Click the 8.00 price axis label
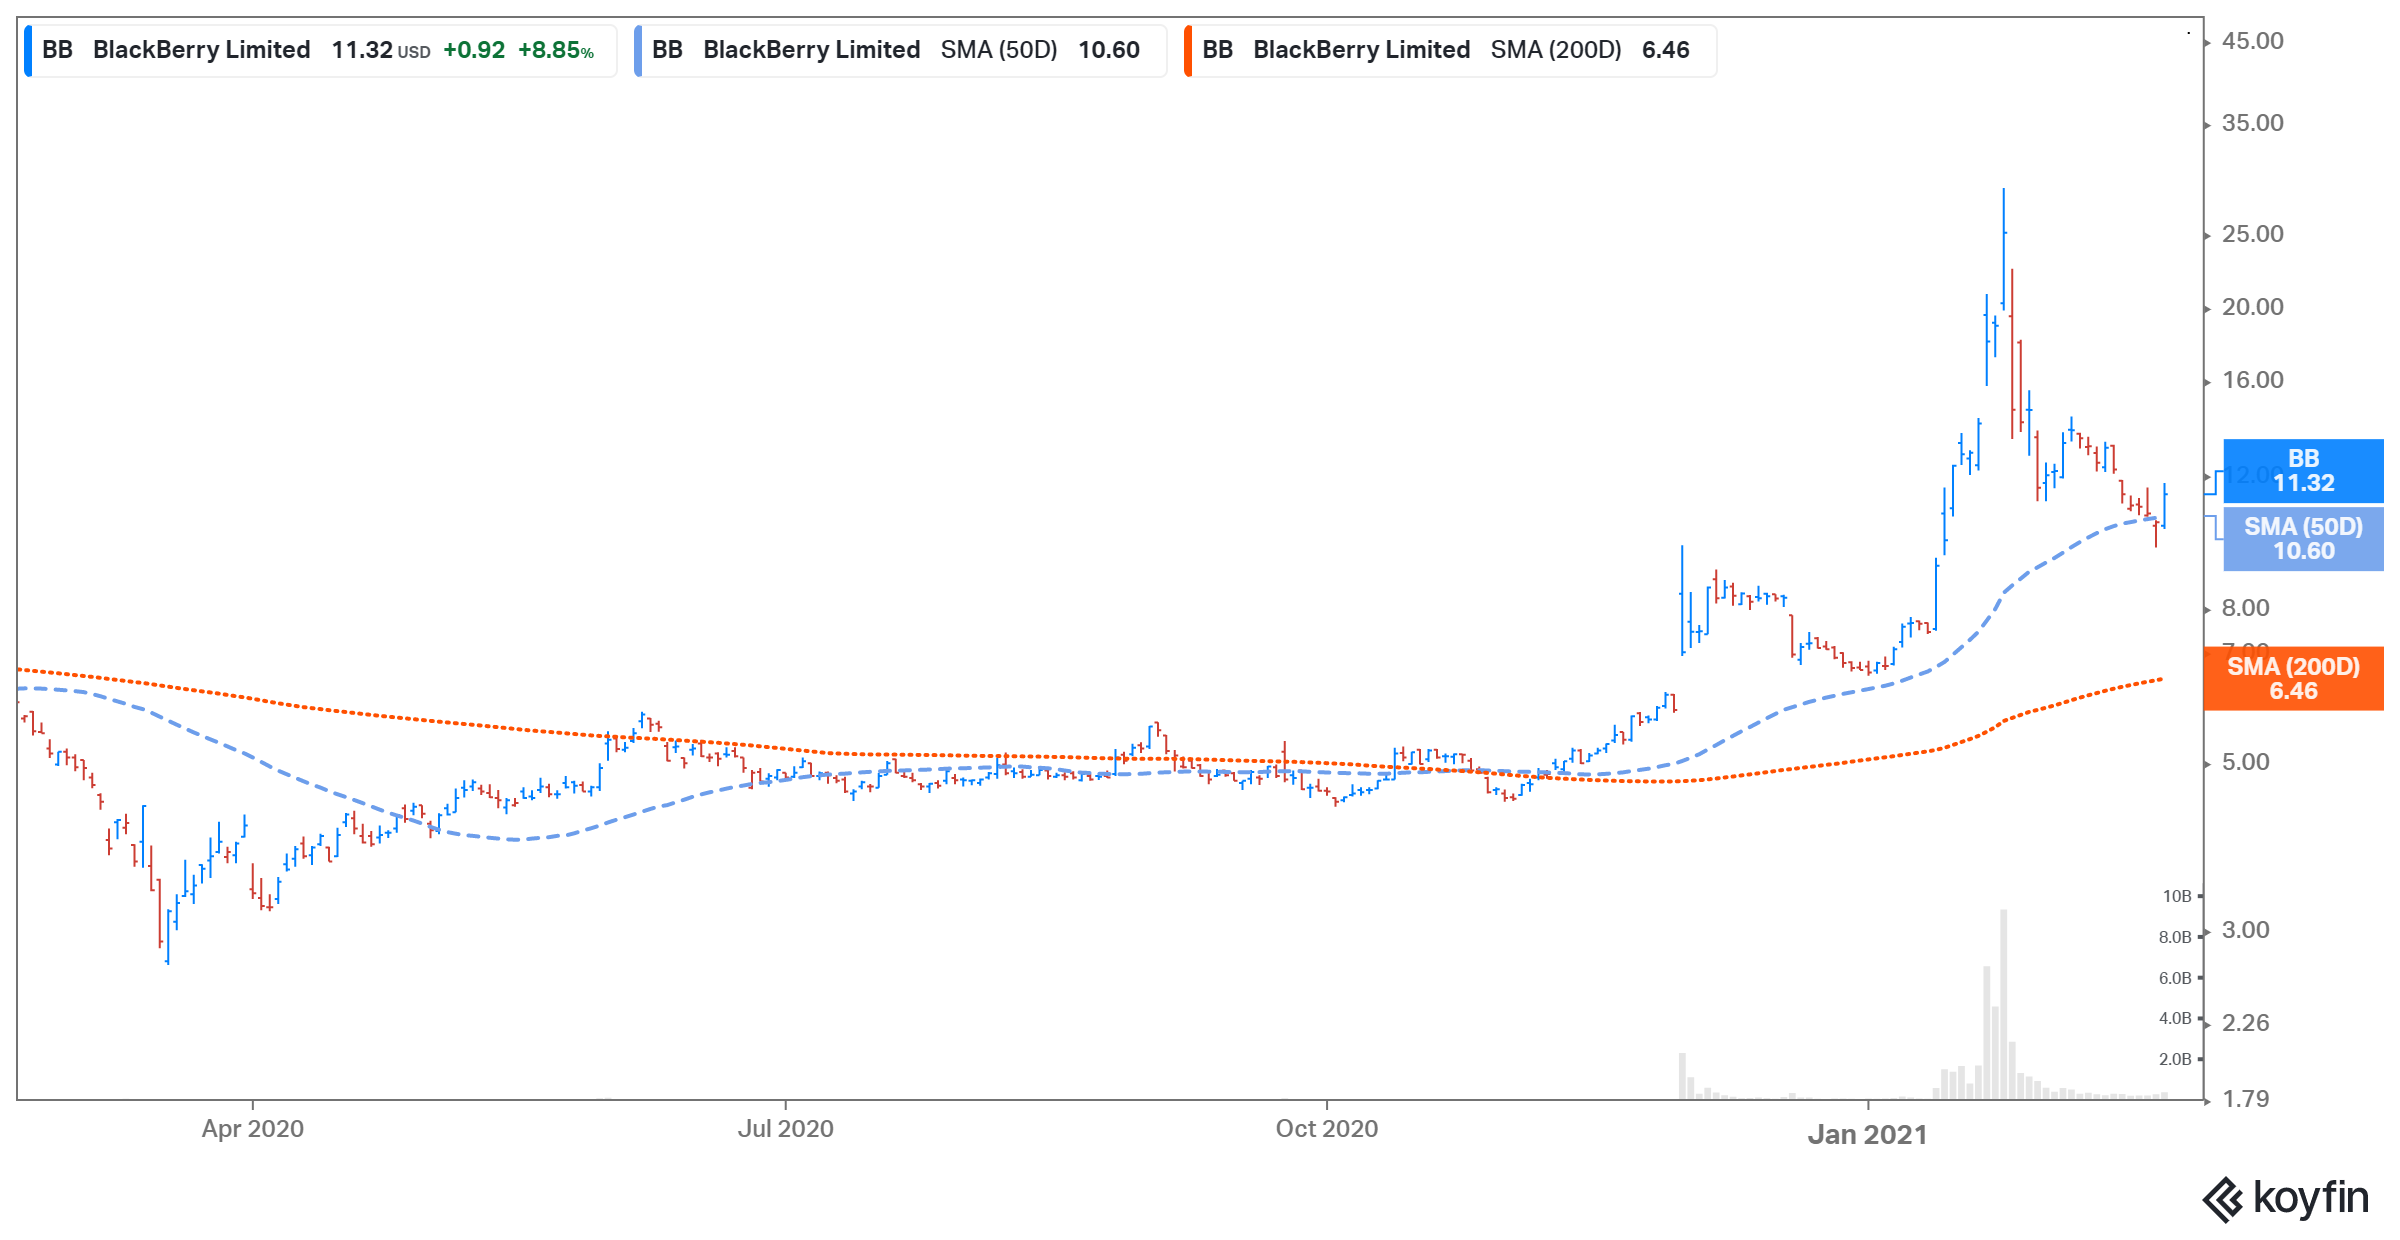Viewport: 2400px width, 1240px height. pyautogui.click(x=2245, y=608)
